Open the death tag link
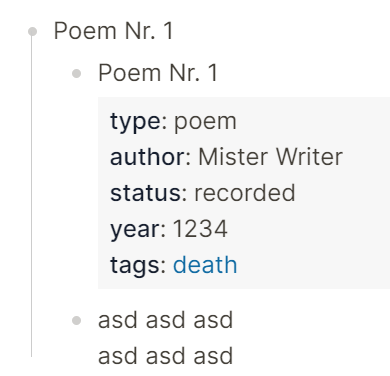This screenshot has width=390, height=376. tap(205, 265)
